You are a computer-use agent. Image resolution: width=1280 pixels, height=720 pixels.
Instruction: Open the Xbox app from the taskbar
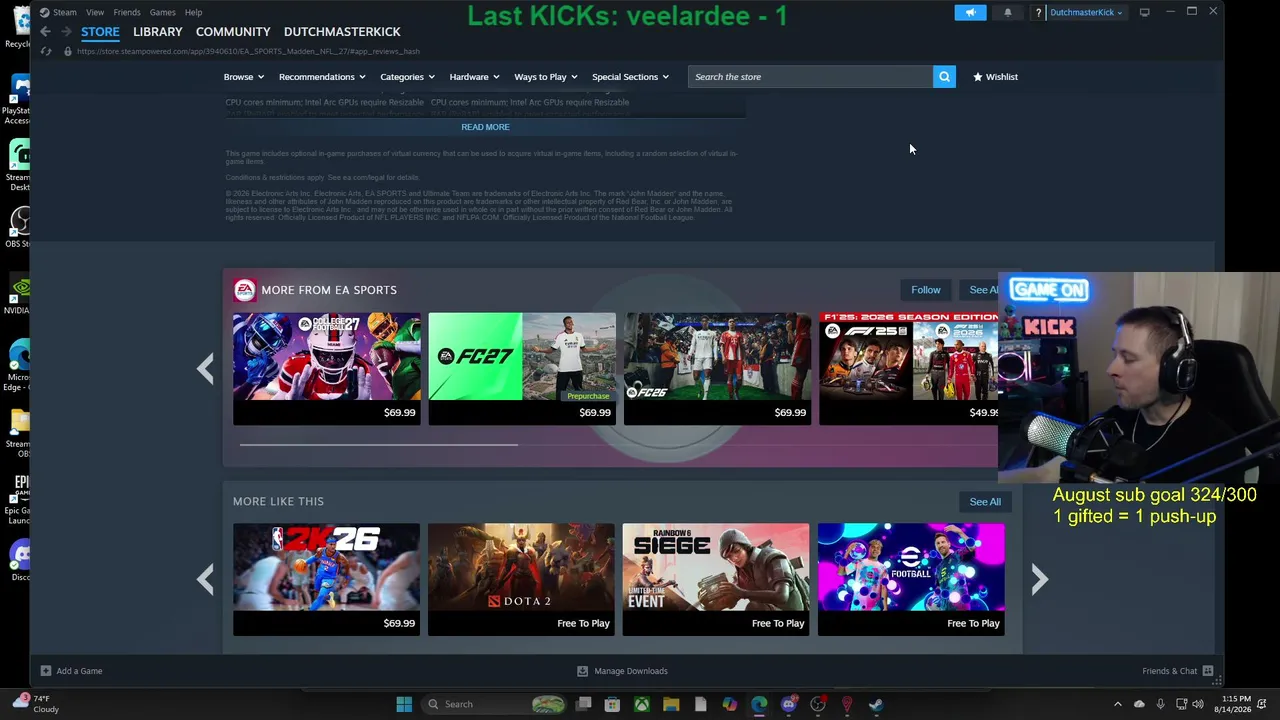pyautogui.click(x=642, y=704)
